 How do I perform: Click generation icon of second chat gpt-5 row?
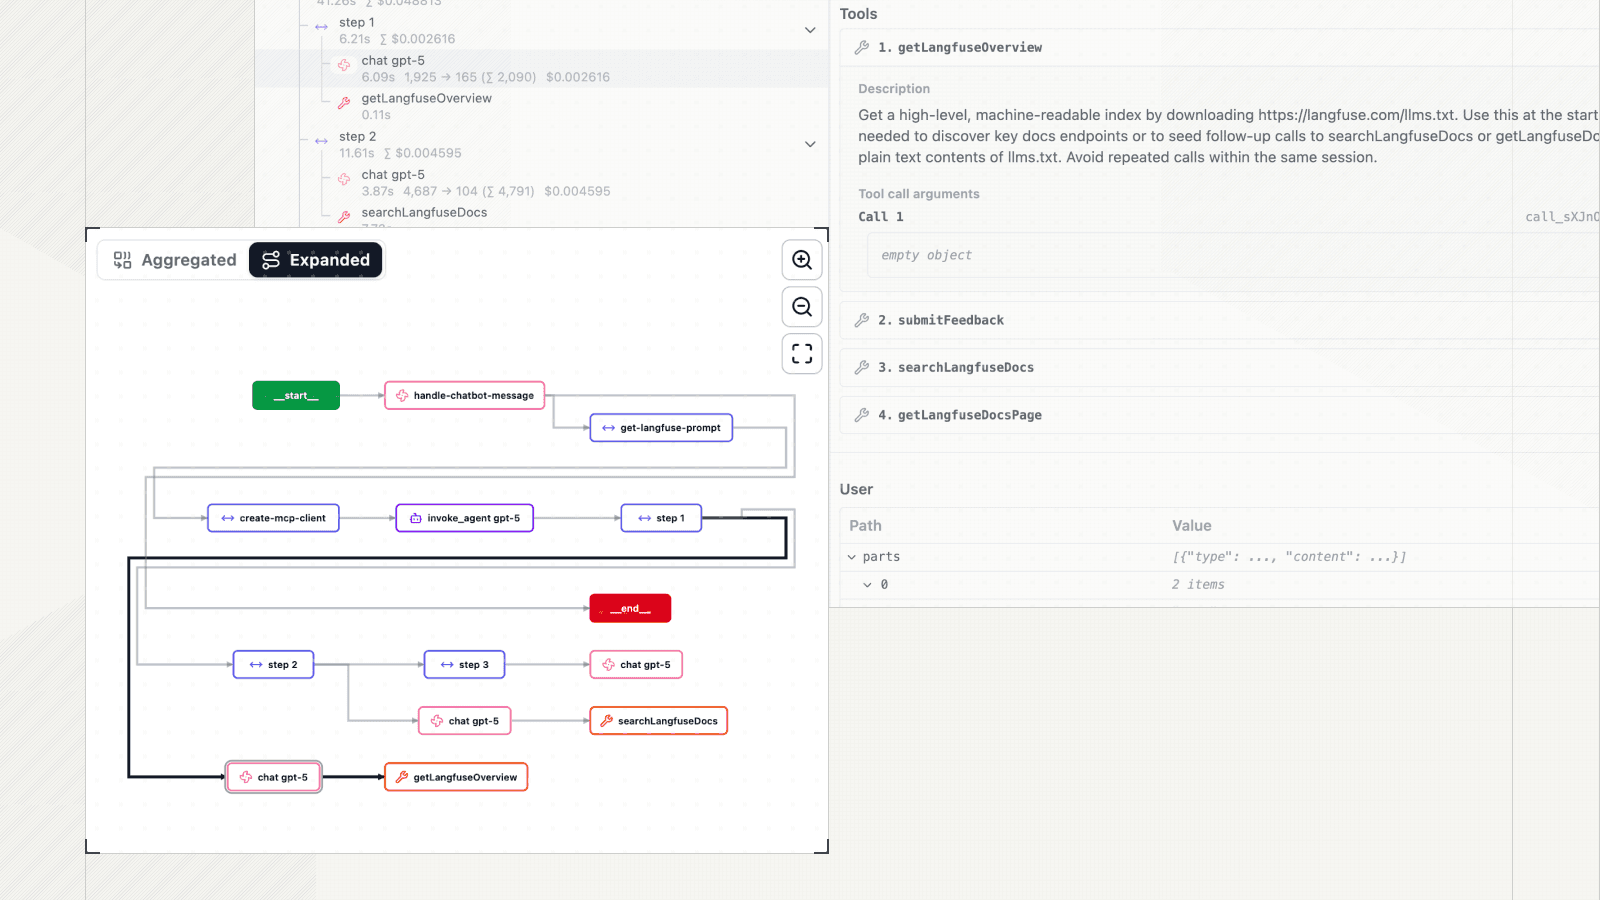click(x=344, y=179)
